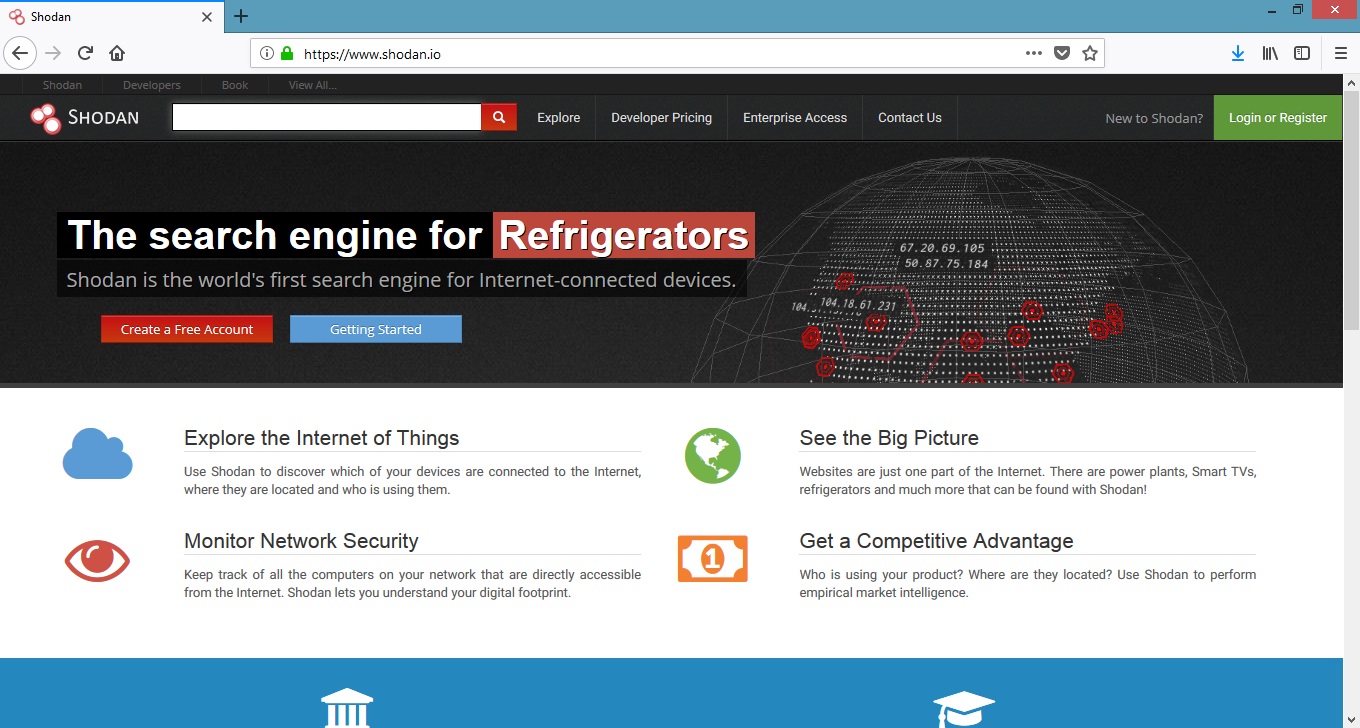
Task: Bookmark this page with star icon
Action: coord(1090,53)
